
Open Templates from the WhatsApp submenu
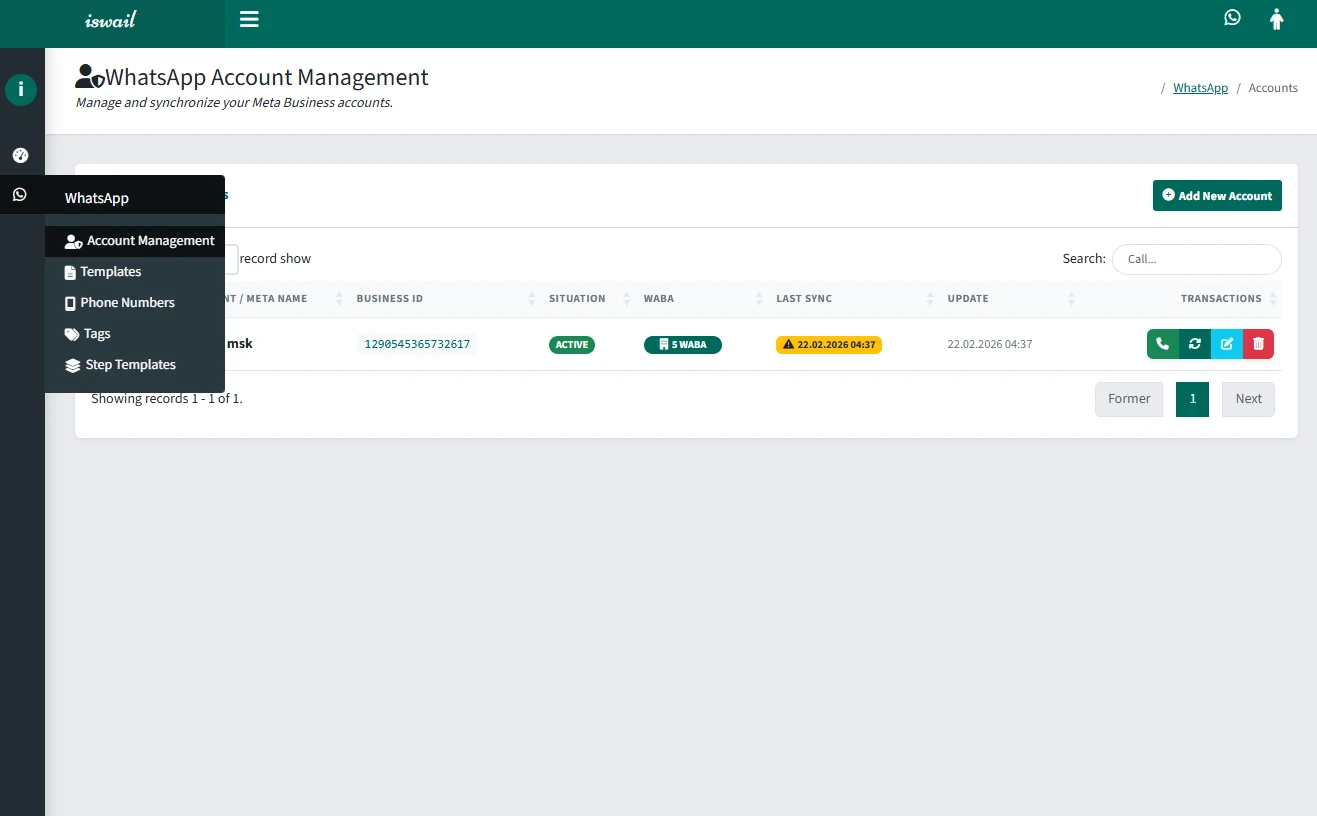pyautogui.click(x=111, y=272)
